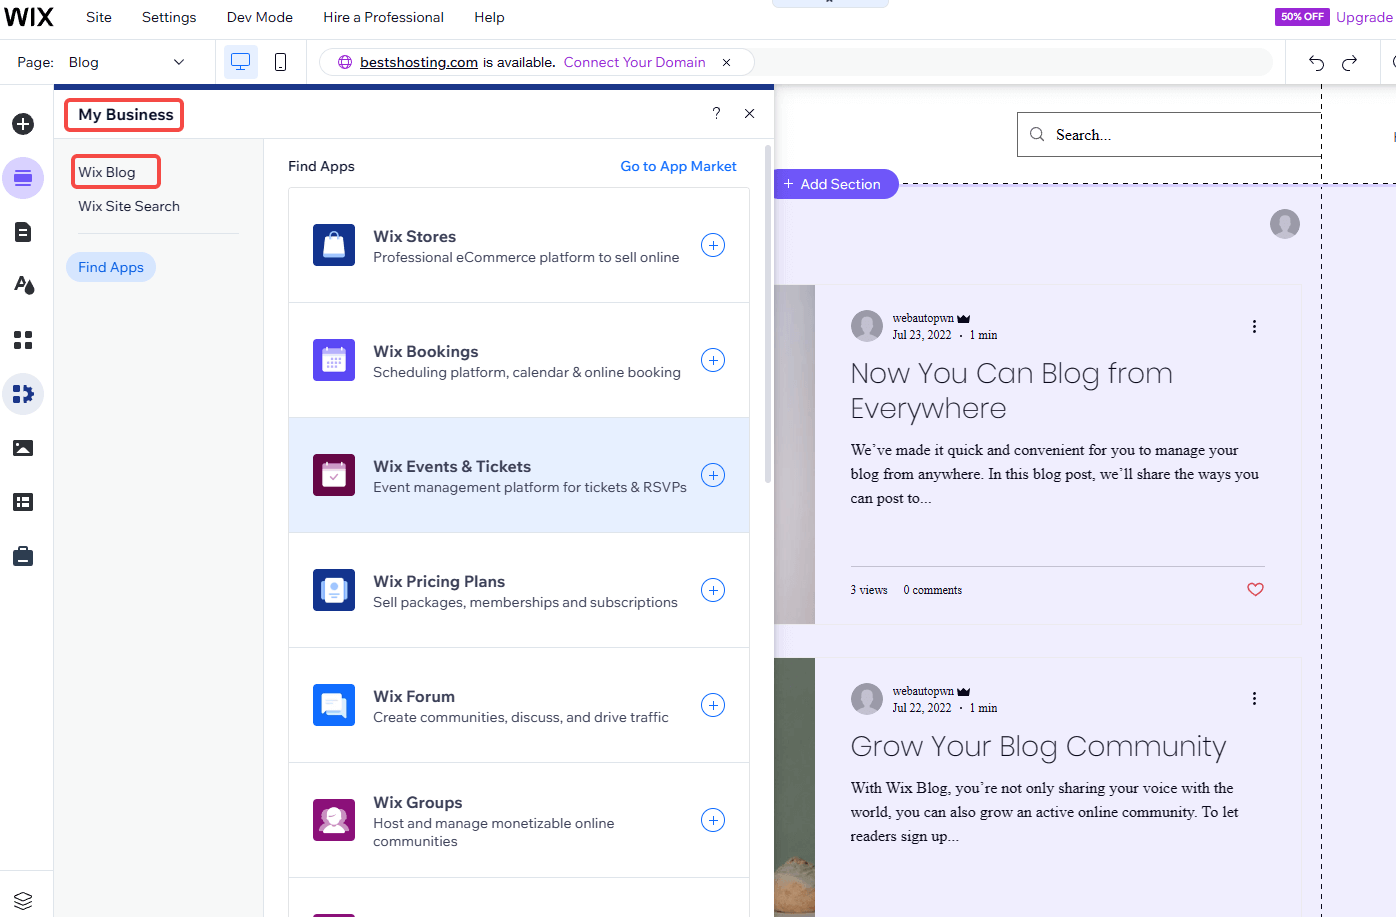Open Now You Can Blog from Everywhere title
Viewport: 1396px width, 917px height.
(x=1011, y=391)
